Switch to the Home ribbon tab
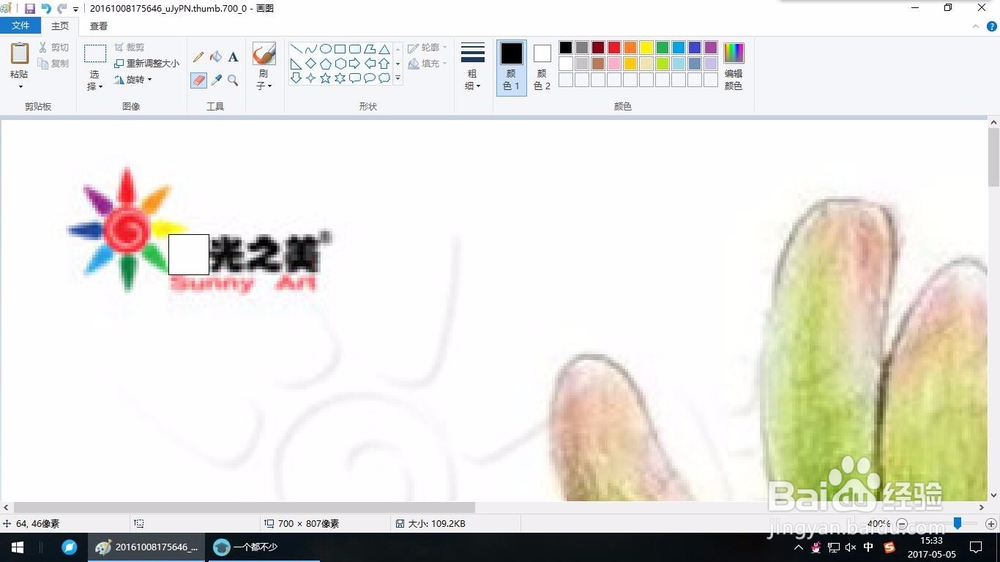 tap(60, 26)
